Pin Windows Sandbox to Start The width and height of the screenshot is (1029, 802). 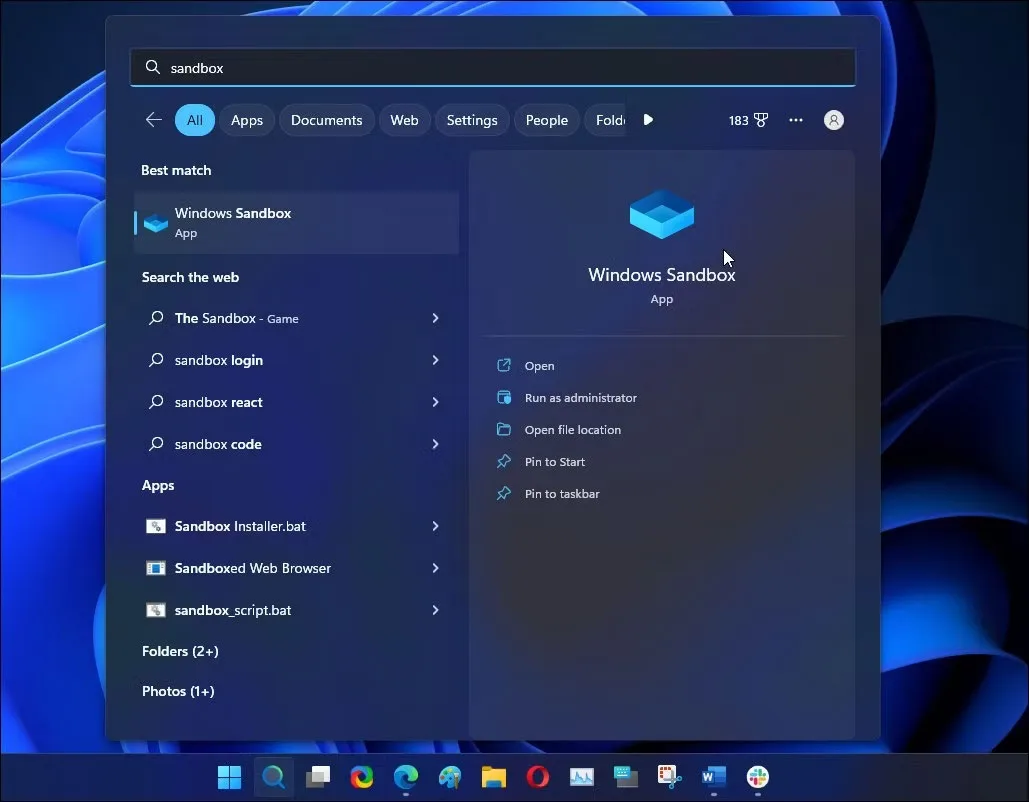pyautogui.click(x=554, y=461)
